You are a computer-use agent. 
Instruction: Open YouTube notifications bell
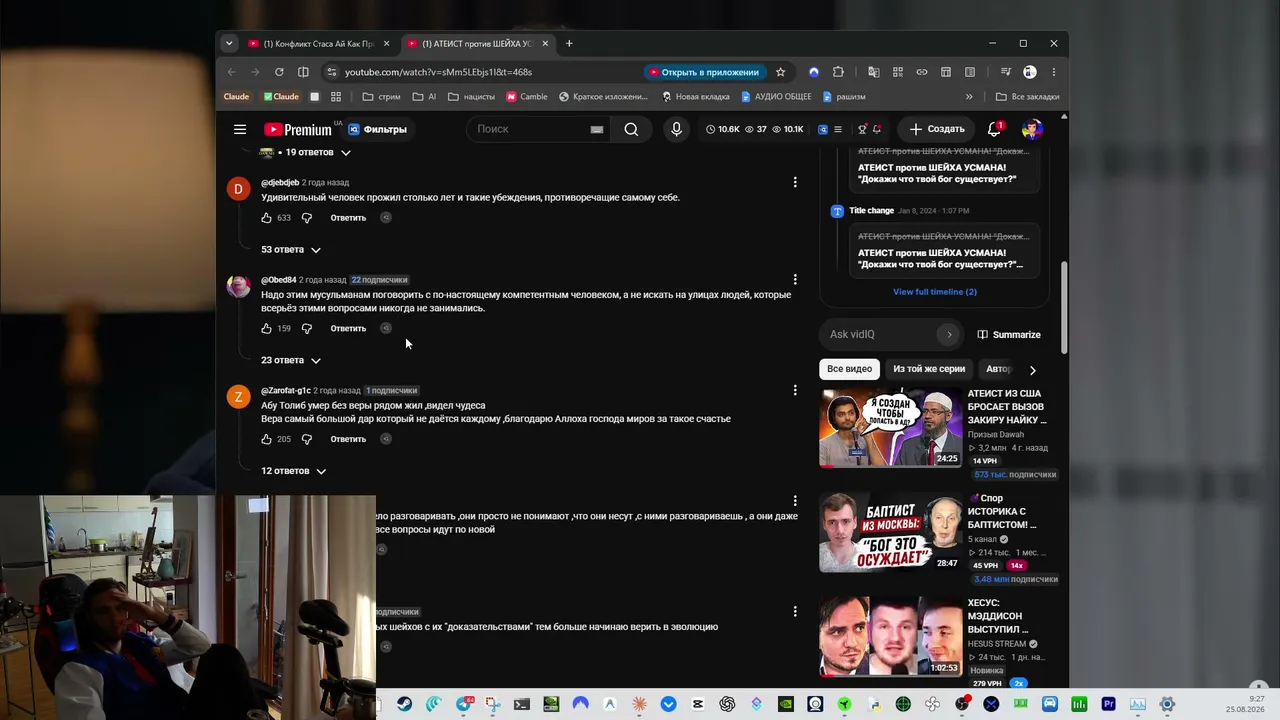(x=994, y=129)
